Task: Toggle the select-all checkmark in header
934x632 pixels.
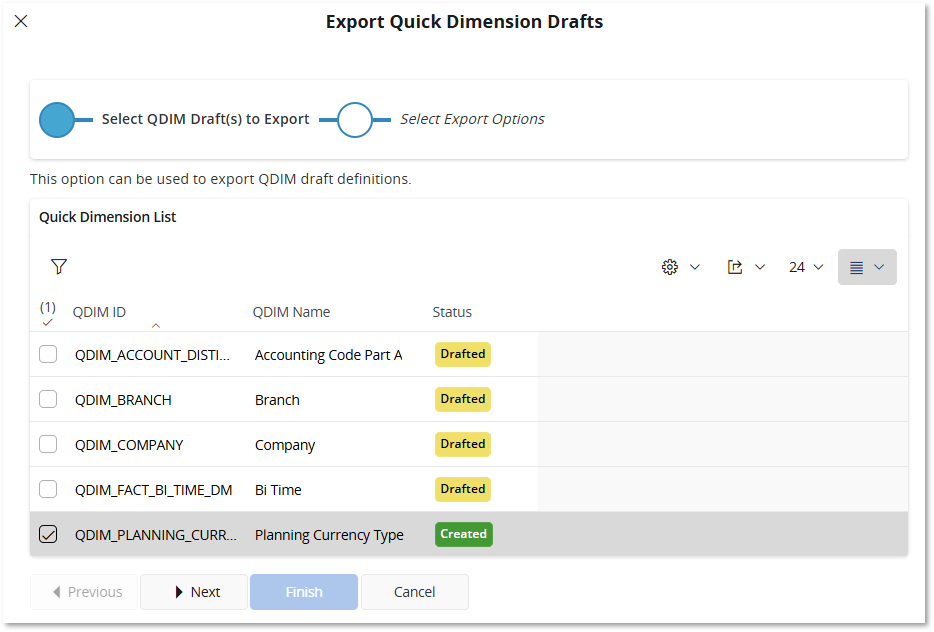Action: pos(48,322)
